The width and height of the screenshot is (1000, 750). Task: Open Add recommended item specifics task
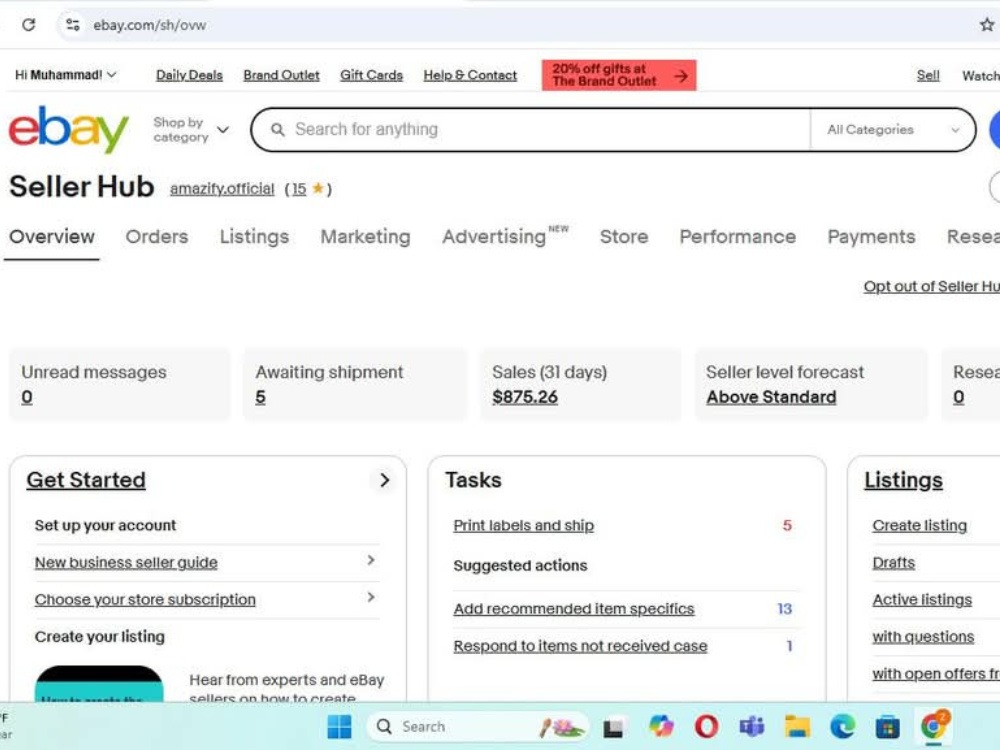coord(574,609)
